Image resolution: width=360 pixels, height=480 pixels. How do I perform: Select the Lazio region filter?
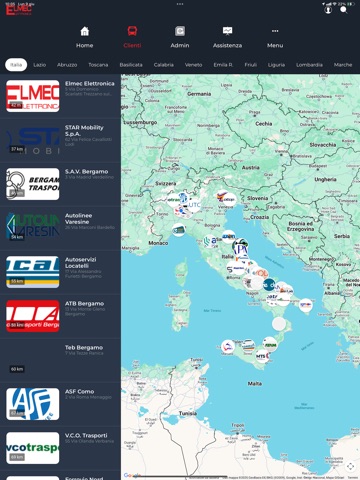pos(40,65)
